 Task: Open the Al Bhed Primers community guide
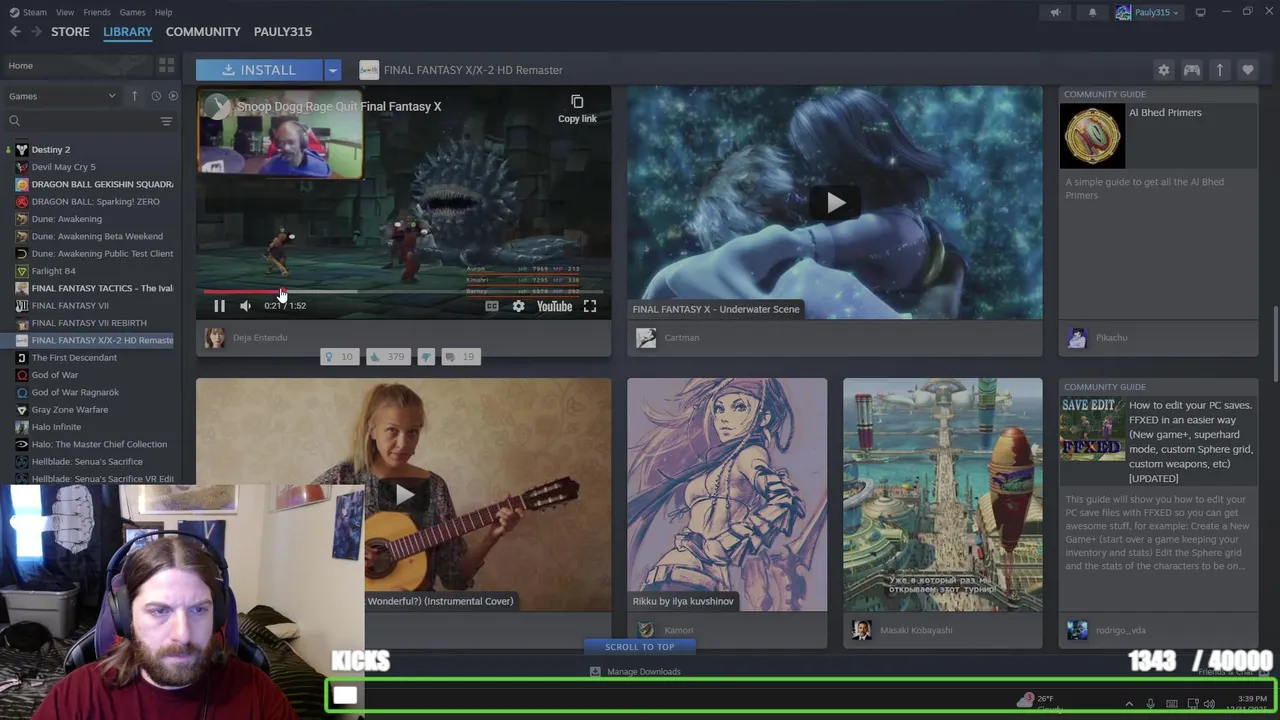[x=1158, y=203]
